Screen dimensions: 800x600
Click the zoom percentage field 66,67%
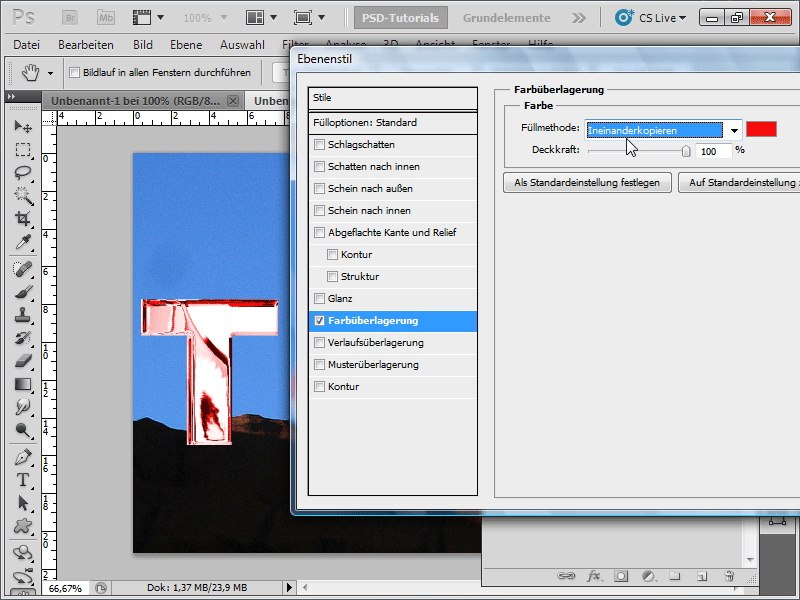click(x=65, y=588)
